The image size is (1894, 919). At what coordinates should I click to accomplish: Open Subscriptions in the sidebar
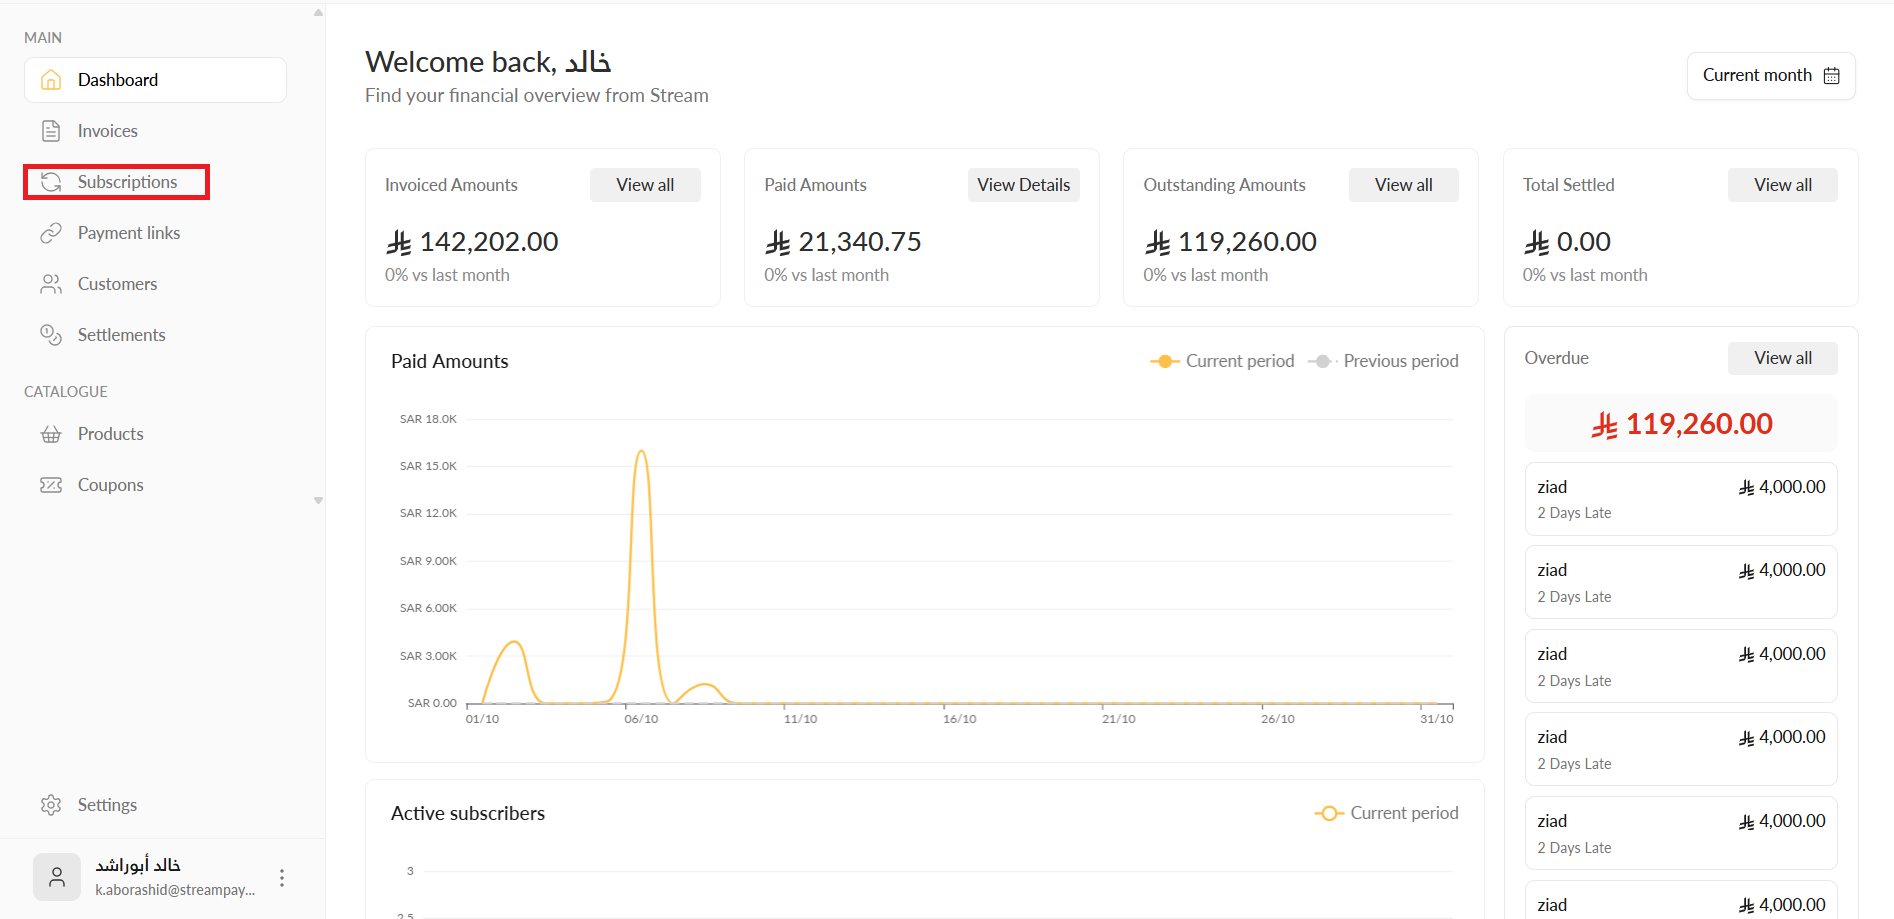pyautogui.click(x=127, y=182)
